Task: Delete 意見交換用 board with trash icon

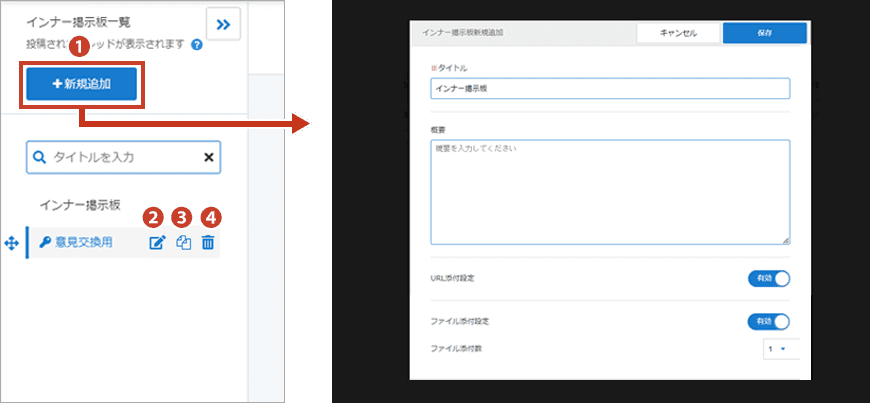Action: [208, 242]
